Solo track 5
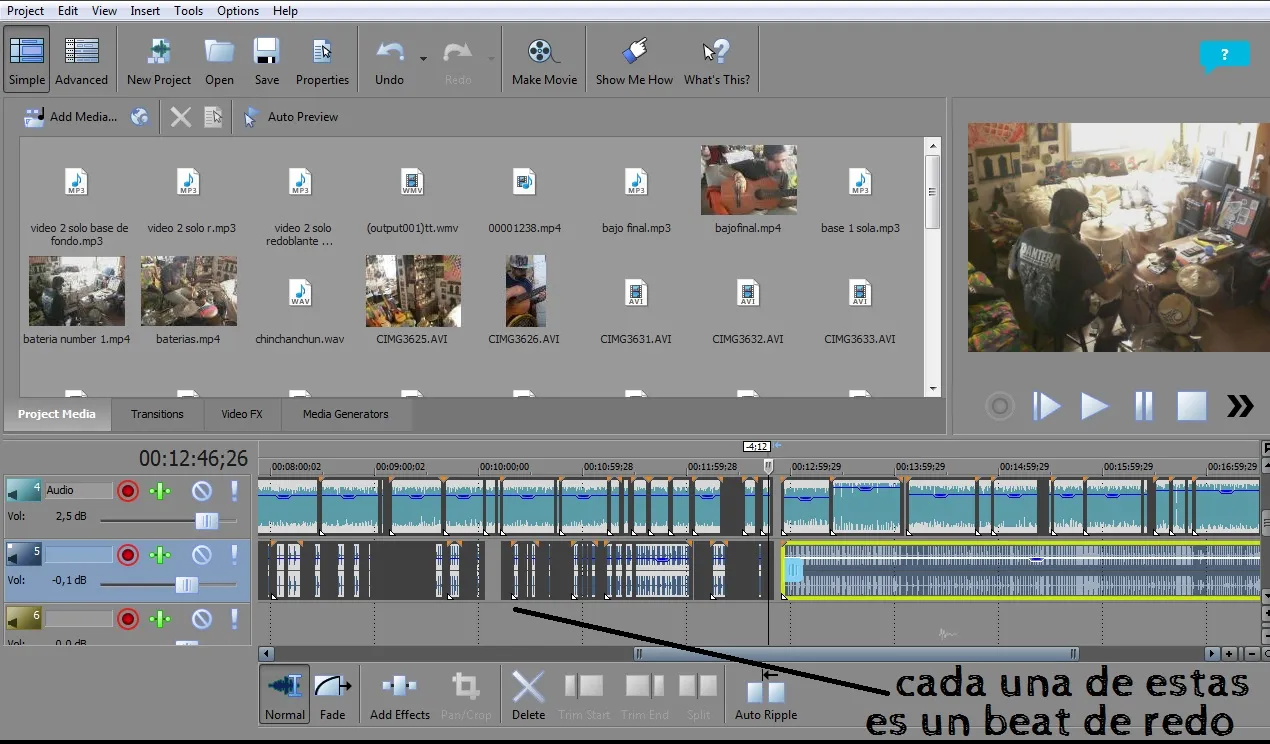Viewport: 1270px width, 744px height. click(235, 555)
